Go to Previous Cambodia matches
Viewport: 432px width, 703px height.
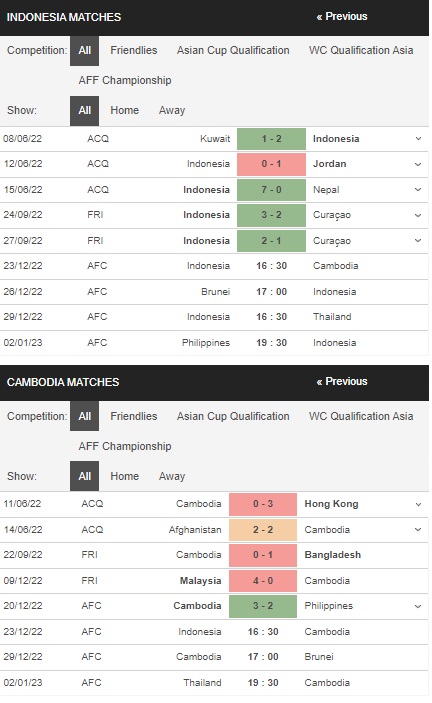click(x=342, y=382)
